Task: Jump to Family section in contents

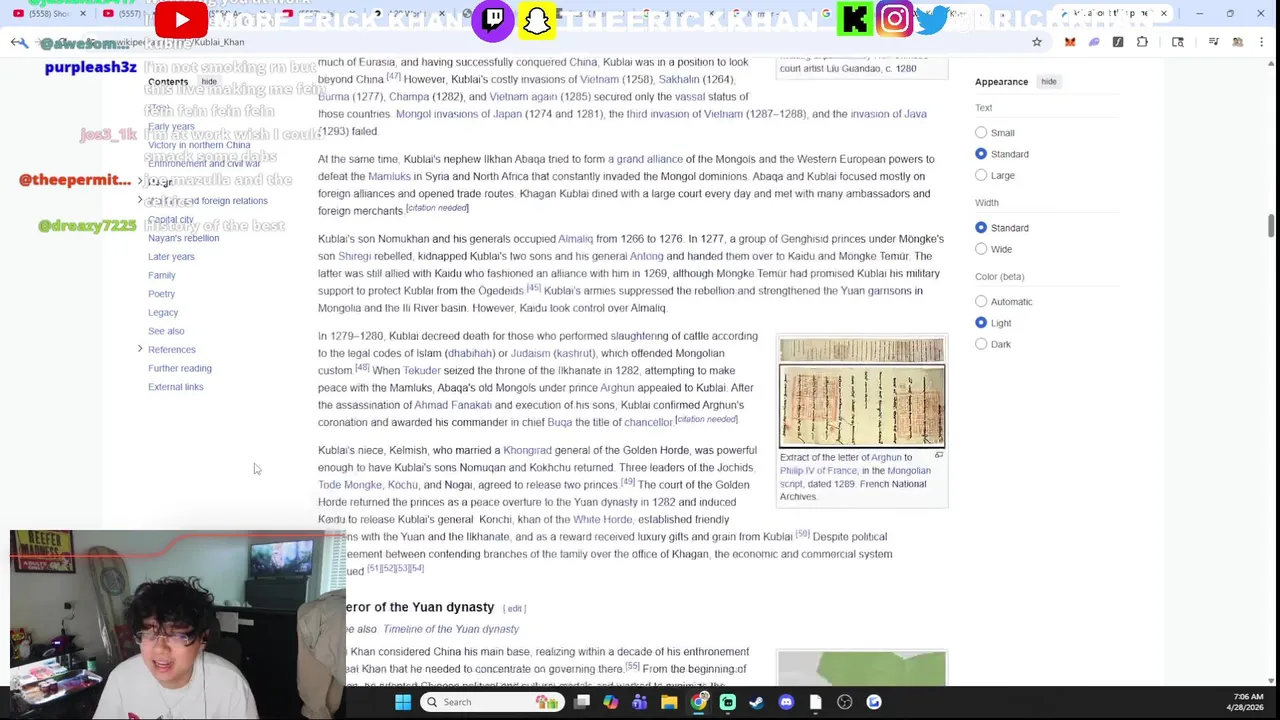Action: click(x=161, y=275)
